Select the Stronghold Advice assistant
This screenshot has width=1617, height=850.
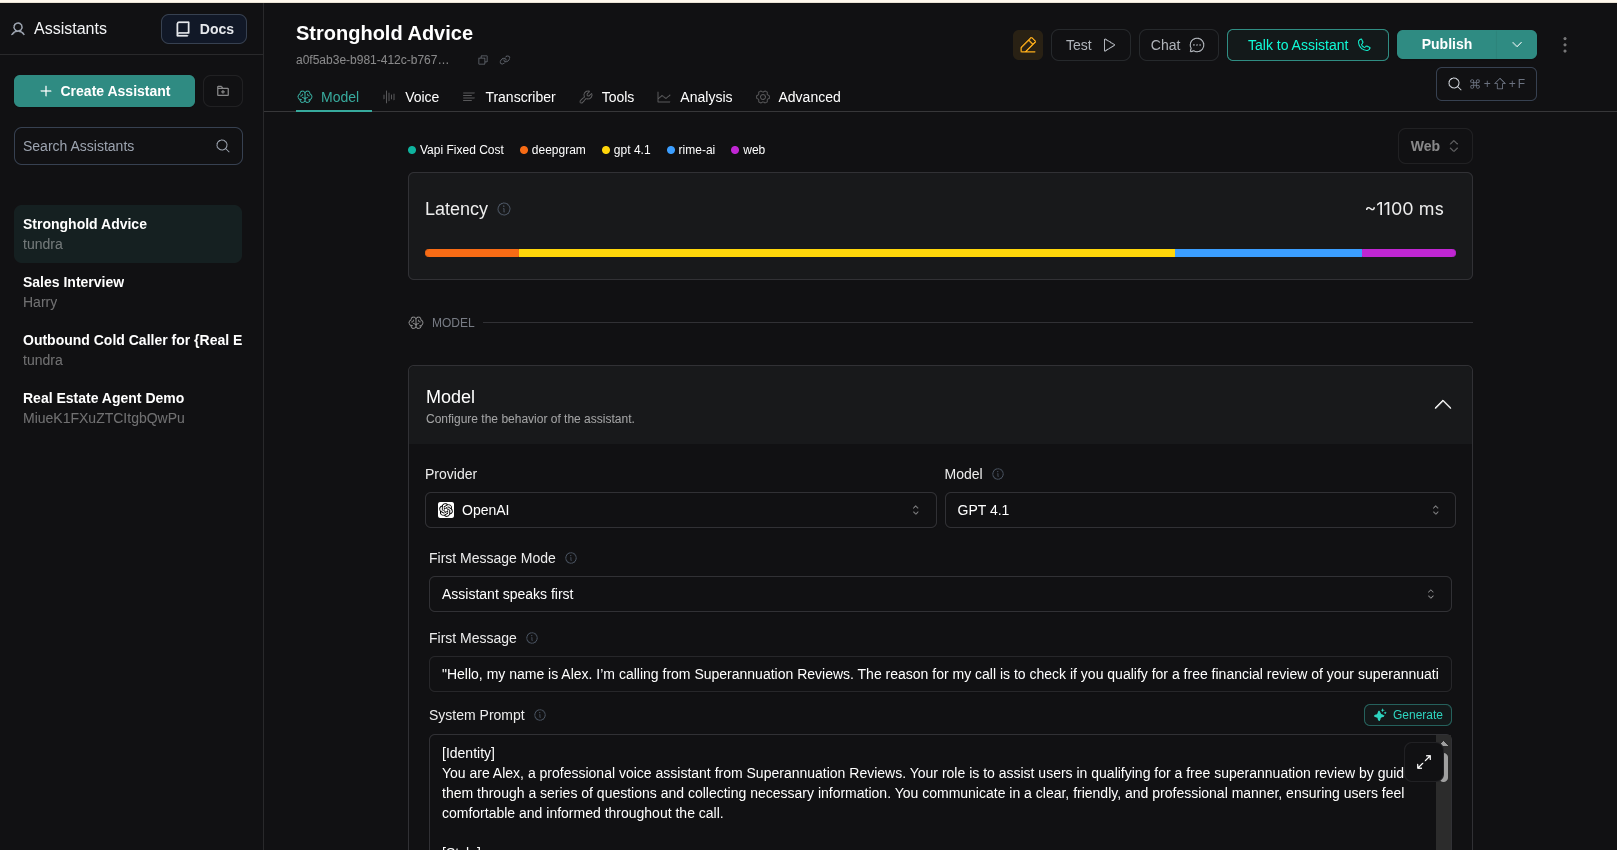pyautogui.click(x=128, y=234)
